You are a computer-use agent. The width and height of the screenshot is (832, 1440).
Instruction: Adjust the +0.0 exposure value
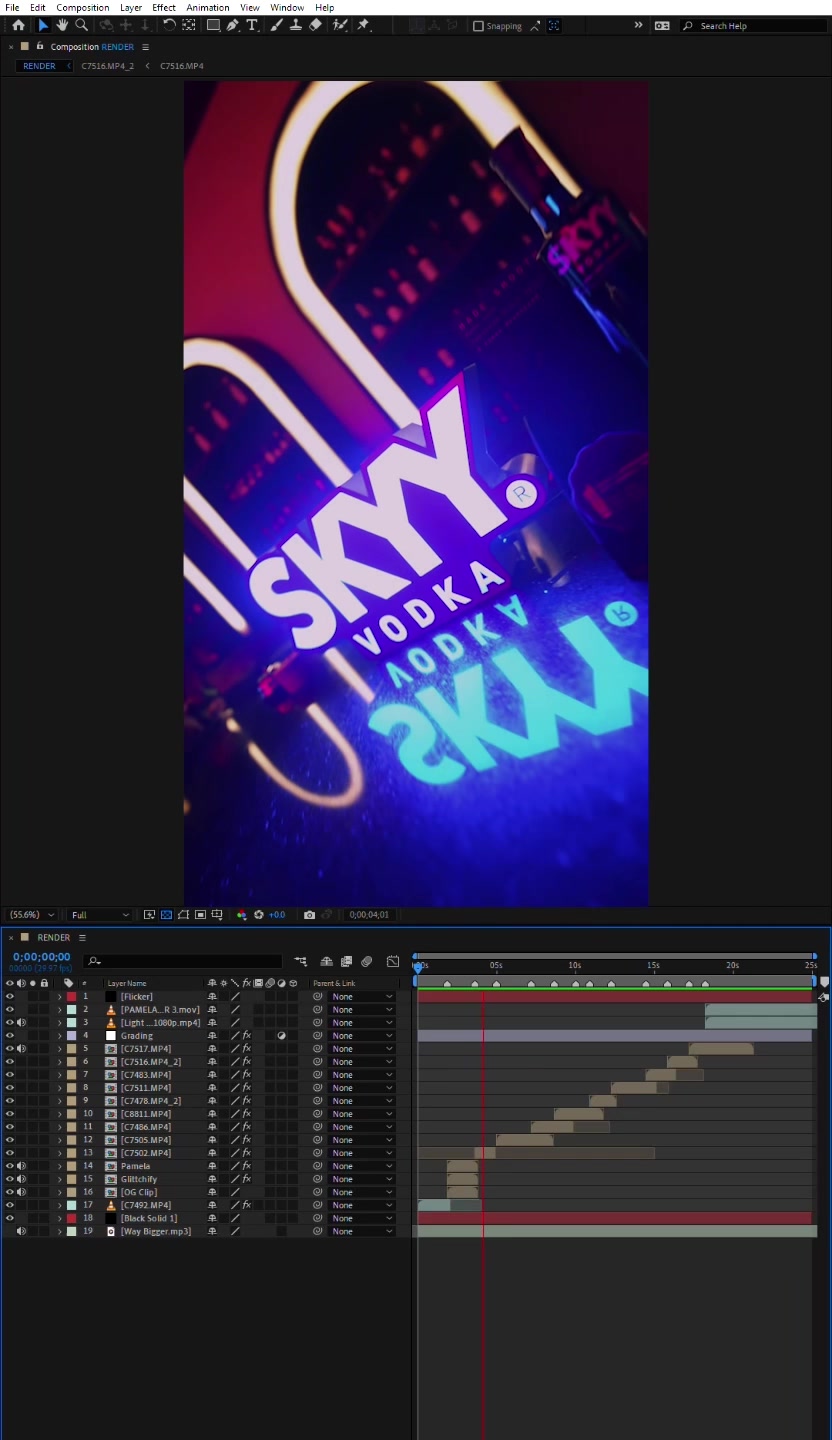coord(277,915)
